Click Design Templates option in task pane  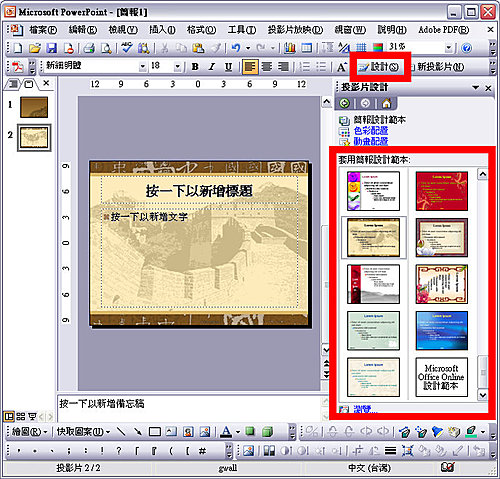tap(379, 120)
